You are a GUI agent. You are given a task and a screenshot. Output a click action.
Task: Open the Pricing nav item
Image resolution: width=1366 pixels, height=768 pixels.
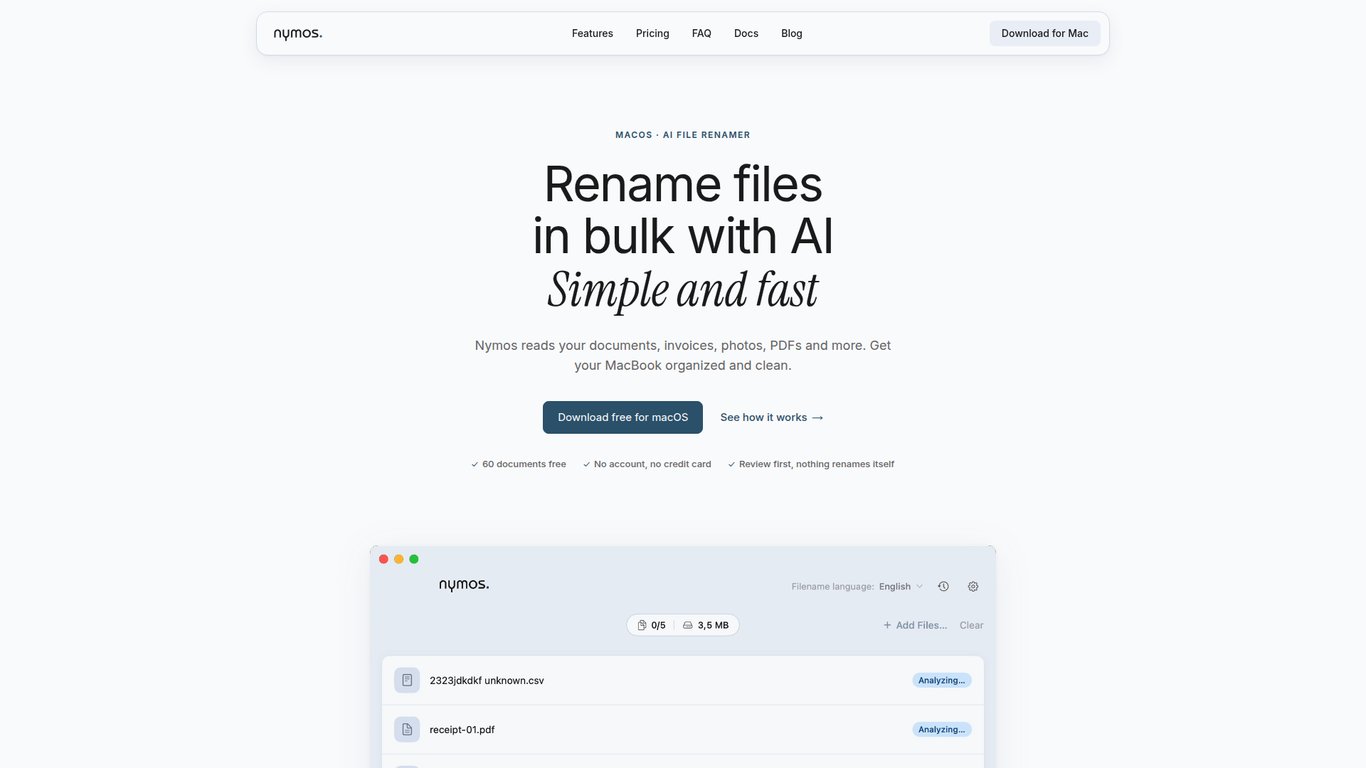tap(652, 34)
